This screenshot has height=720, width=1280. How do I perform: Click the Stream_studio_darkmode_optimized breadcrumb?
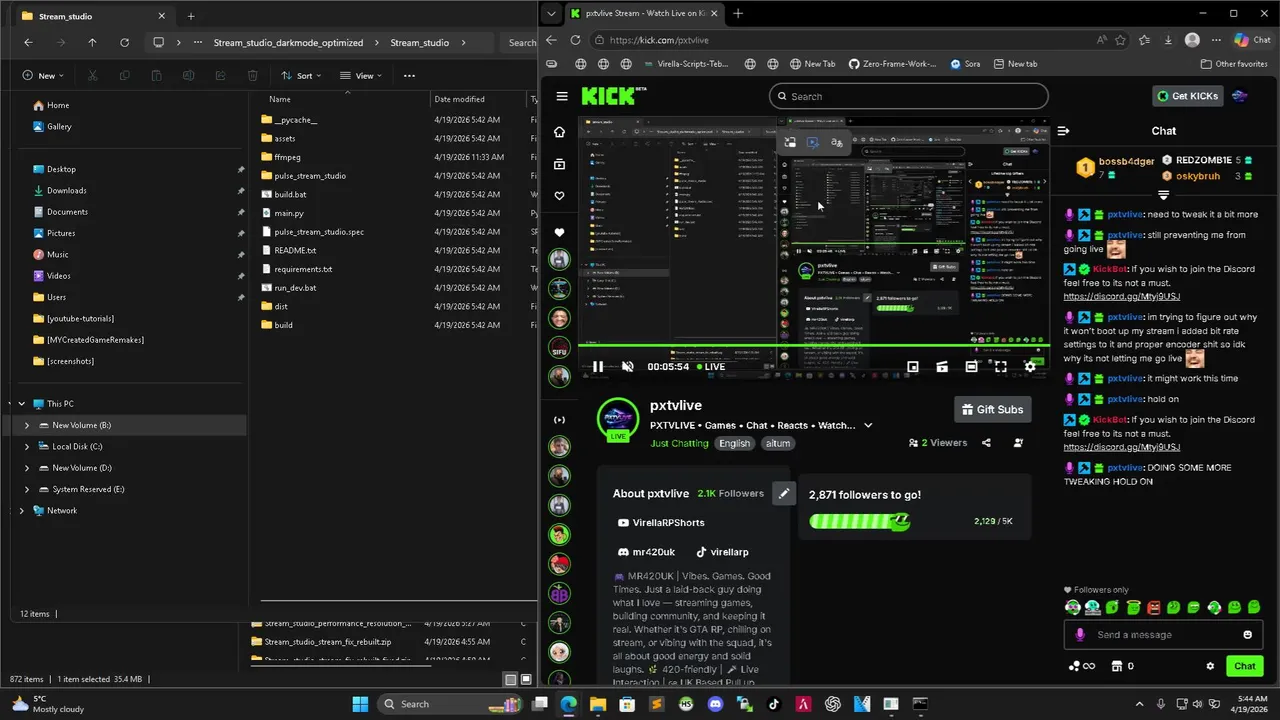pyautogui.click(x=287, y=43)
